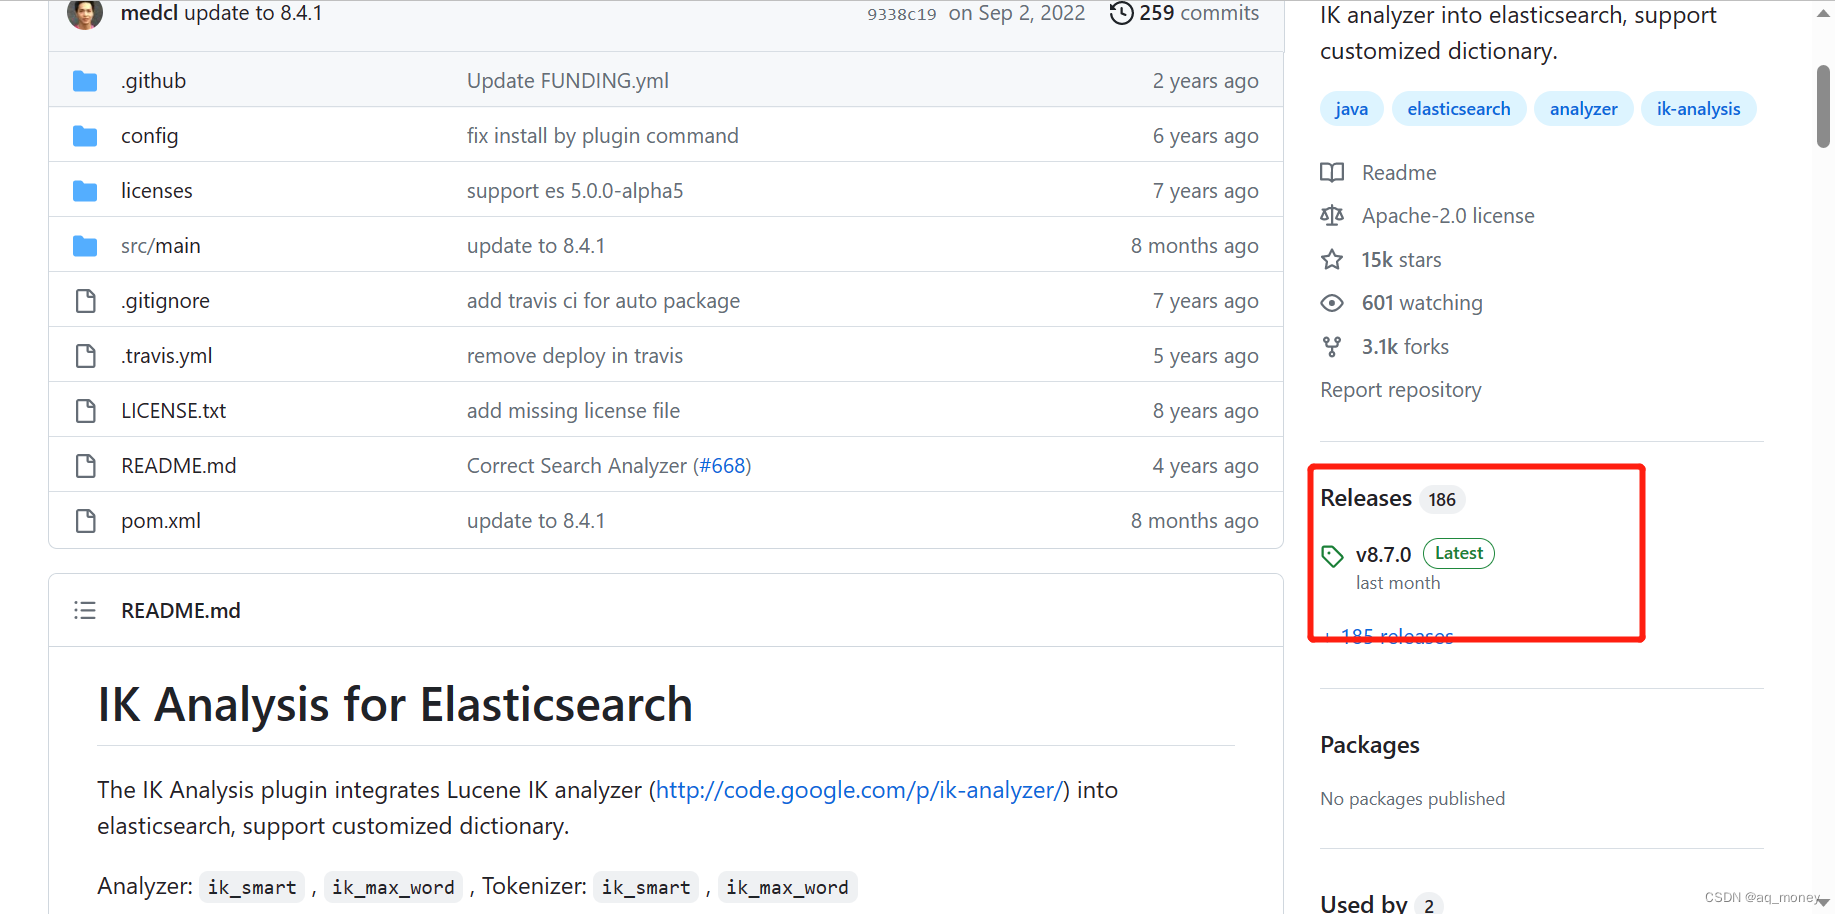Open the .github folder link
The width and height of the screenshot is (1835, 914).
coord(154,81)
